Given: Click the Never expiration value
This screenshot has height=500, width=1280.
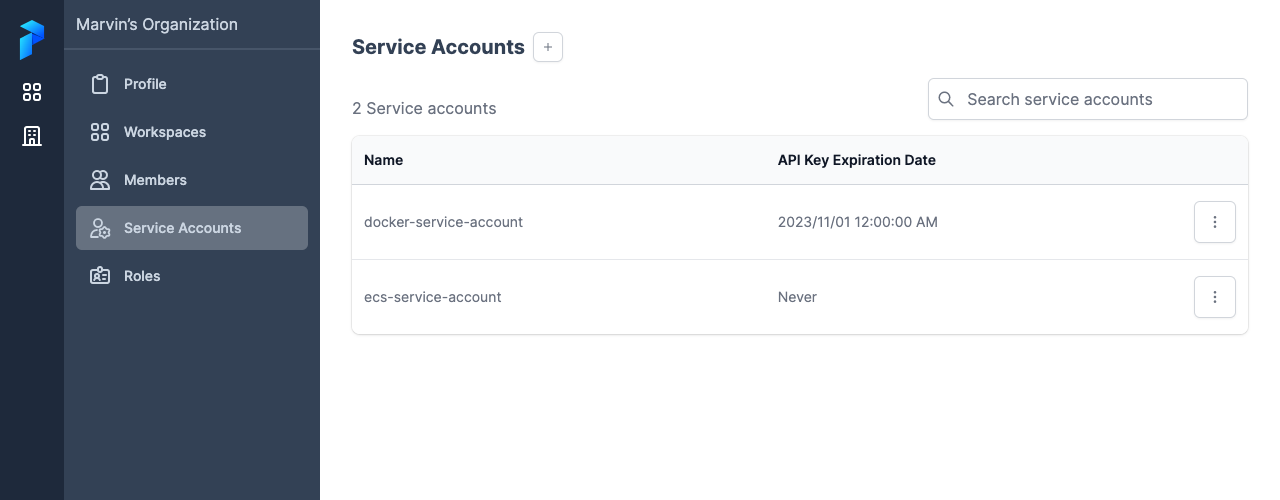Looking at the screenshot, I should [797, 297].
